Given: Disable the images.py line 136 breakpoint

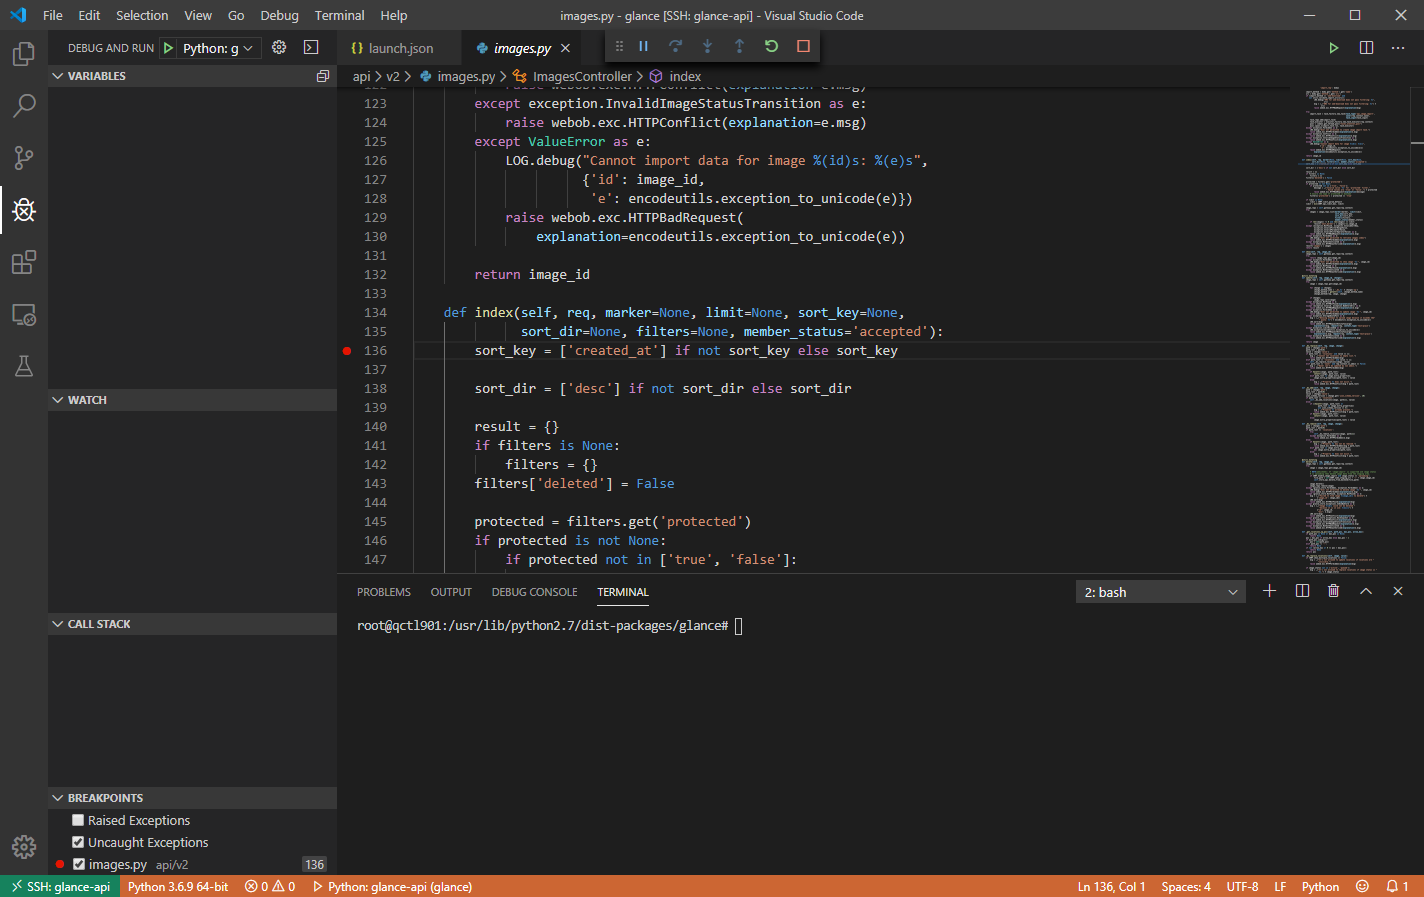Looking at the screenshot, I should coord(79,864).
